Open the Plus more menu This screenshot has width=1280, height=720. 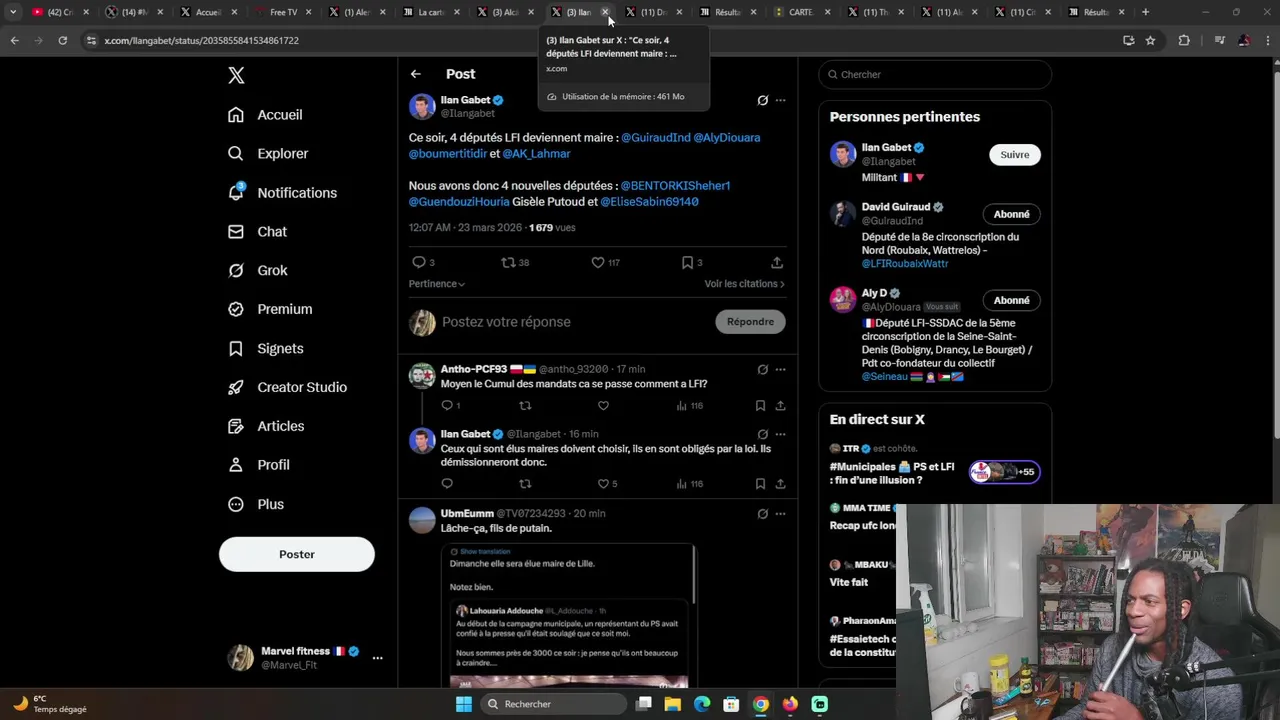(256, 505)
